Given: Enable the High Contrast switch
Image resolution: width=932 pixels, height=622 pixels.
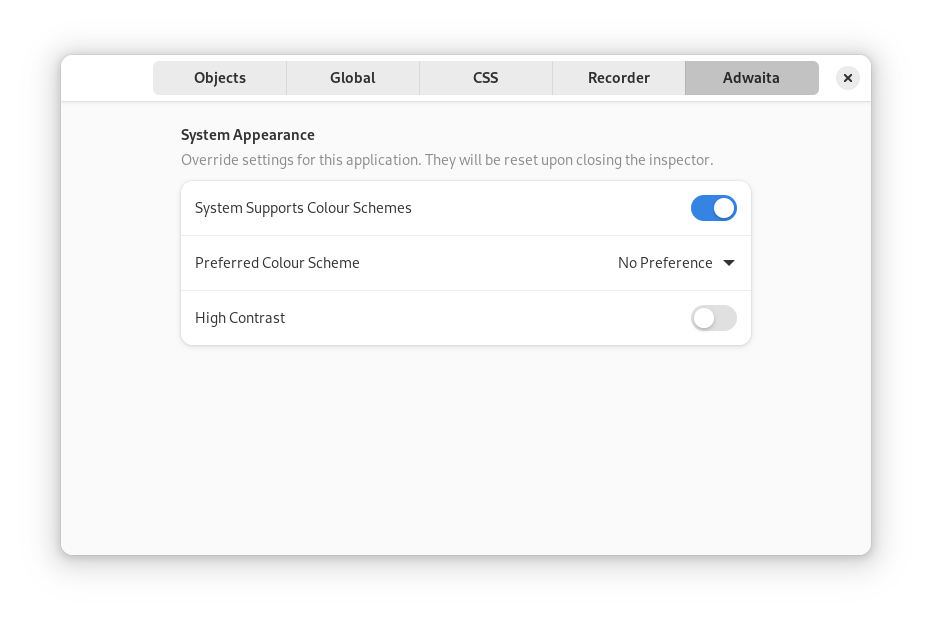Looking at the screenshot, I should [714, 318].
